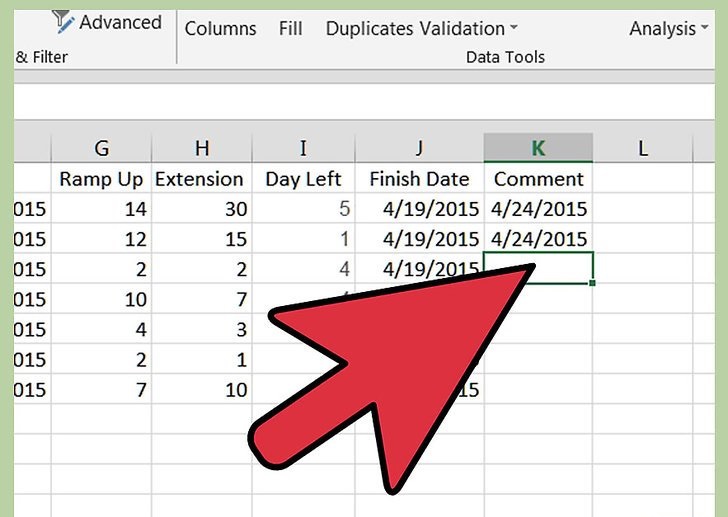Screen dimensions: 728x517
Task: Click Text to Columns button
Action: click(220, 29)
